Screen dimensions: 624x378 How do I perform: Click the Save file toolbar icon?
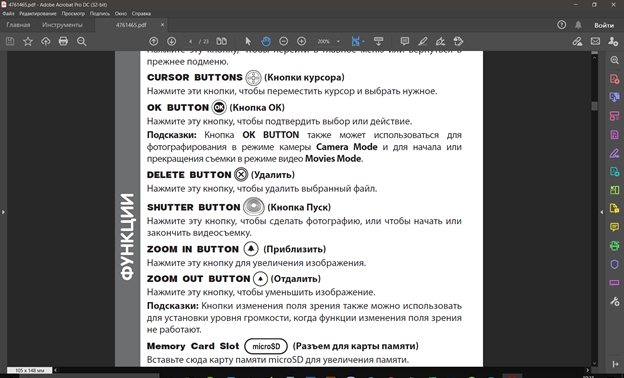coord(10,41)
